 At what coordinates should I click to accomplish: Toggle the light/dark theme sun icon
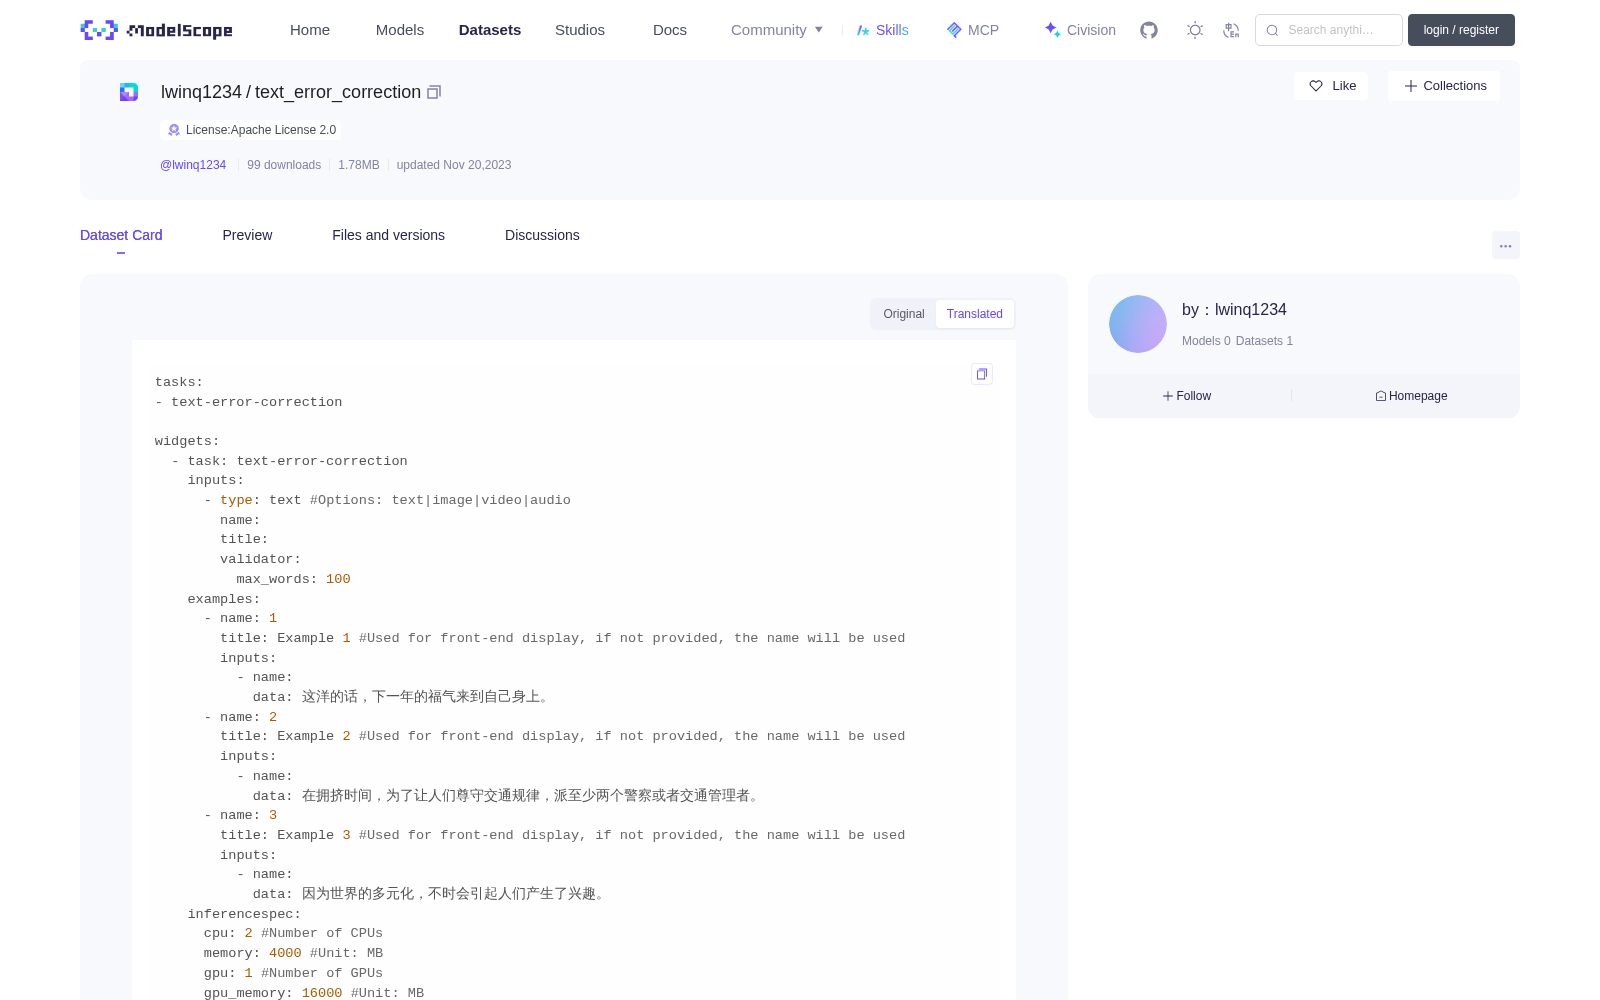coord(1195,30)
